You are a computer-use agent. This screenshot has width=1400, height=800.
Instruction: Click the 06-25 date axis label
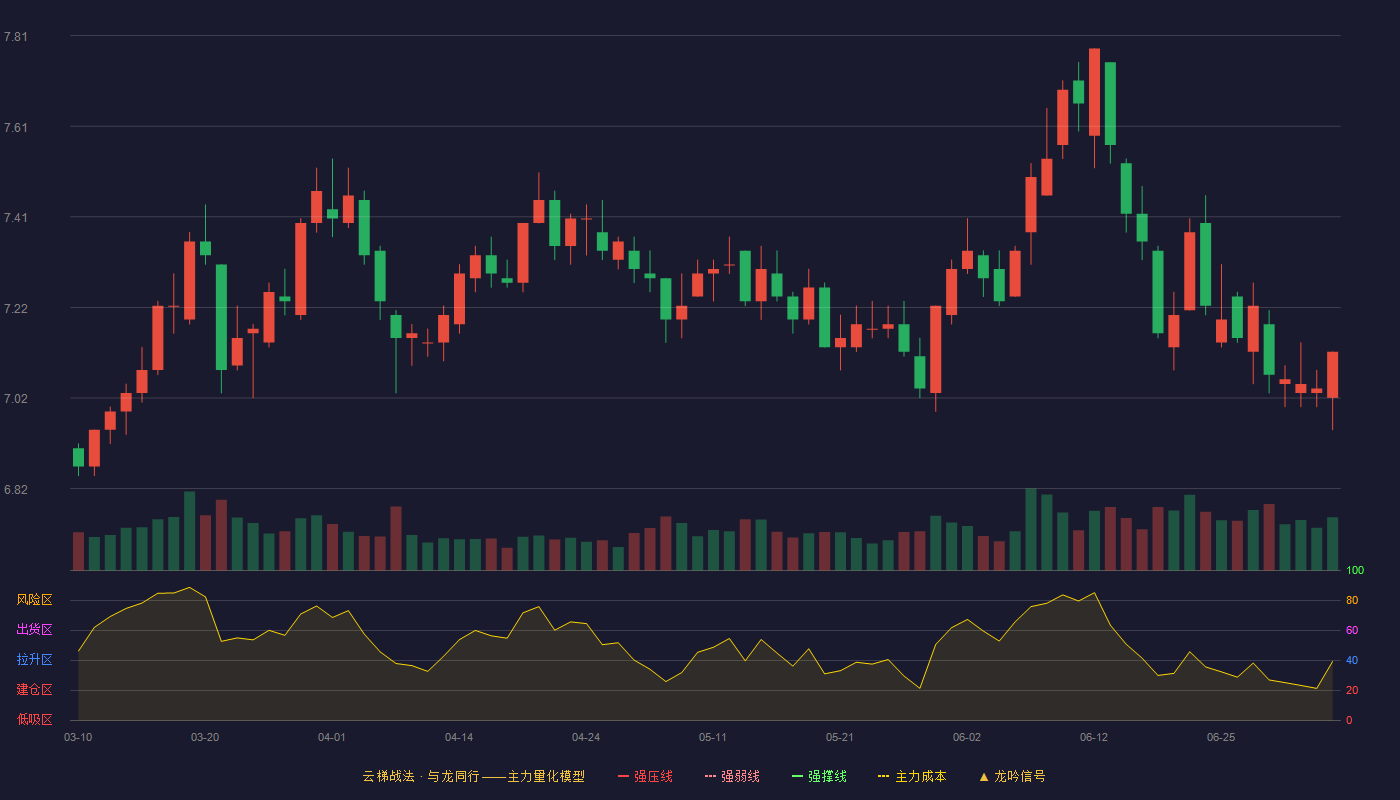pyautogui.click(x=1221, y=737)
